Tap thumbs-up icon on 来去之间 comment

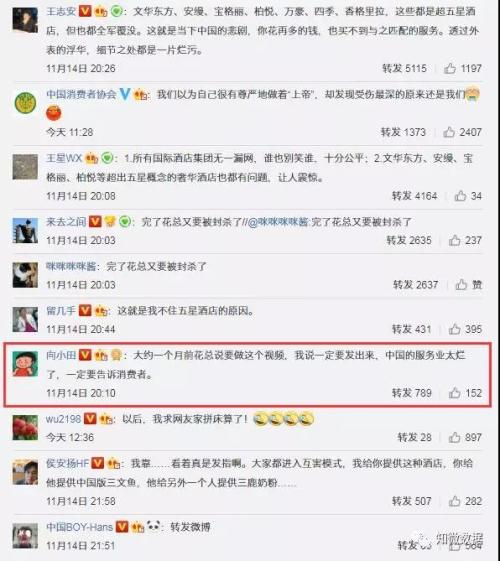[x=454, y=240]
